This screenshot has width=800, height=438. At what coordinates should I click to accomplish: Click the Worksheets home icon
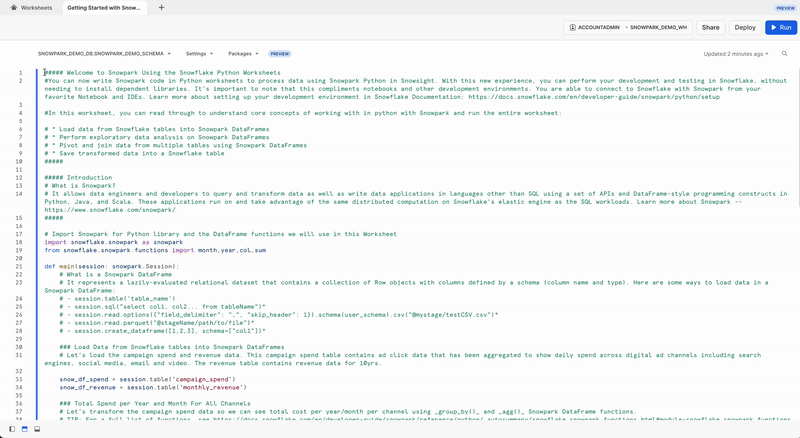(14, 7)
